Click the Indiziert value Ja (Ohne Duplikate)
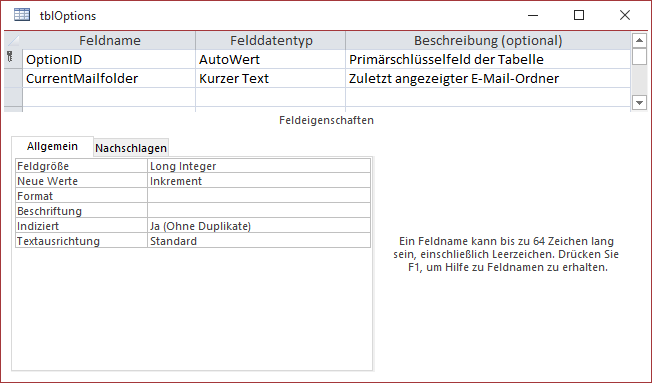652x383 pixels. pos(259,226)
